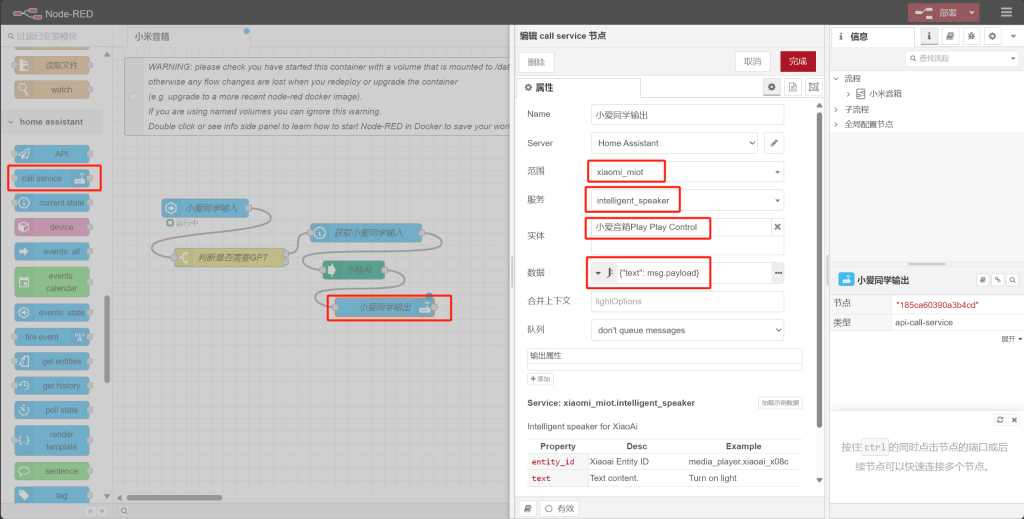Select the events: calendar palette node

click(53, 282)
